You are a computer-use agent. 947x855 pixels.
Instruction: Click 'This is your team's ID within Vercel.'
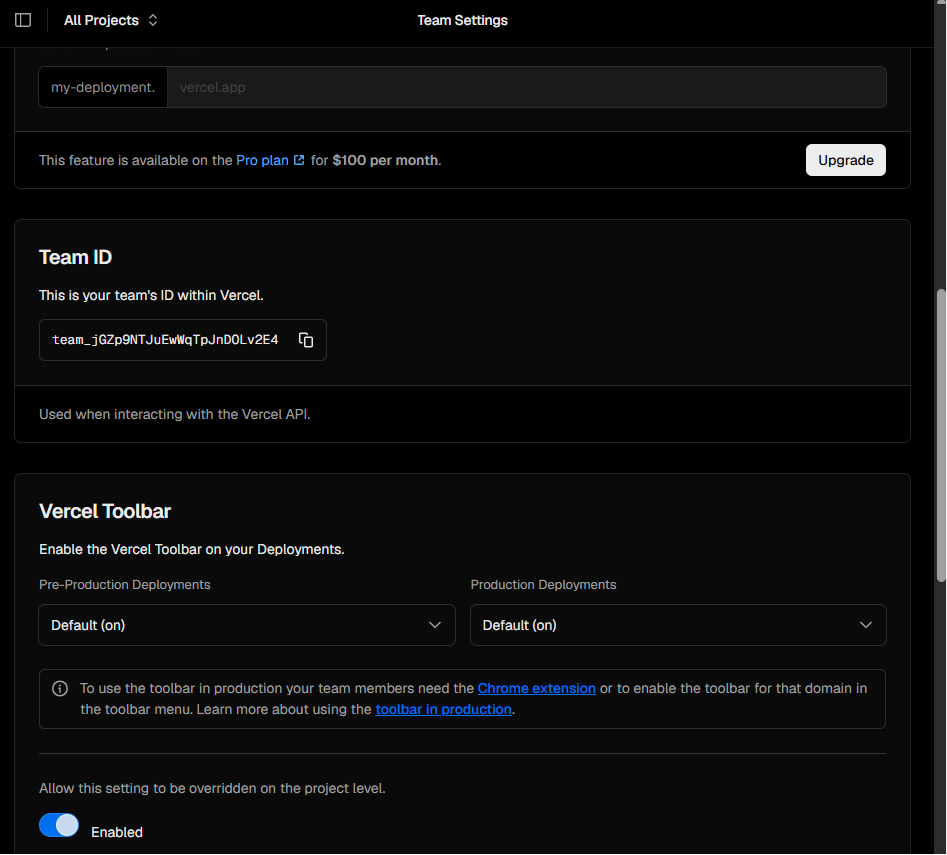tap(152, 296)
